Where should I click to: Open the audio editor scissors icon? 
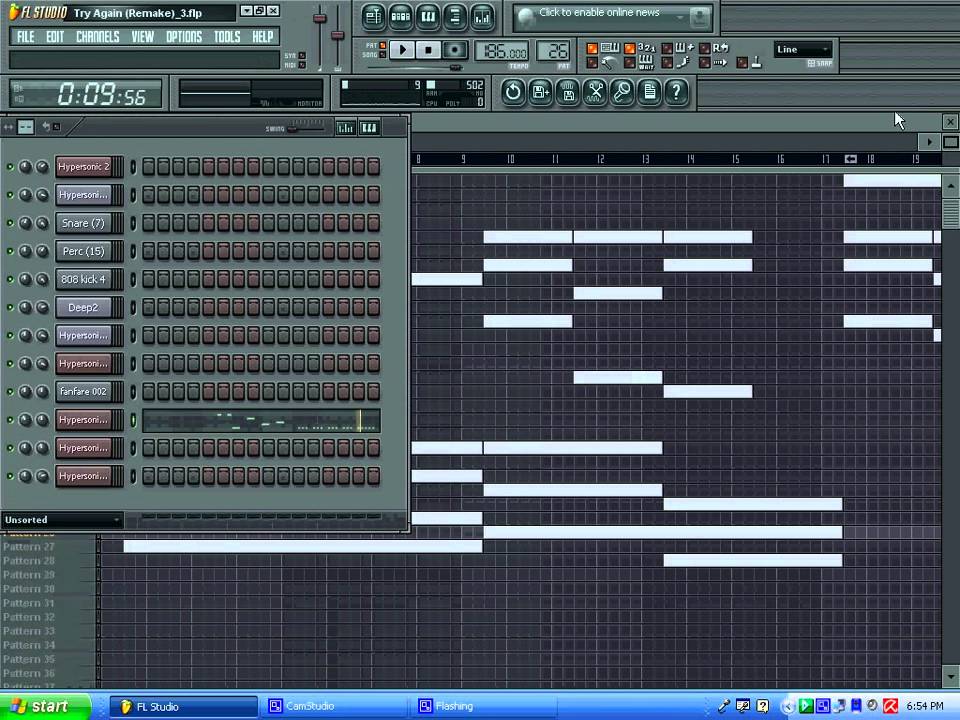[x=595, y=92]
